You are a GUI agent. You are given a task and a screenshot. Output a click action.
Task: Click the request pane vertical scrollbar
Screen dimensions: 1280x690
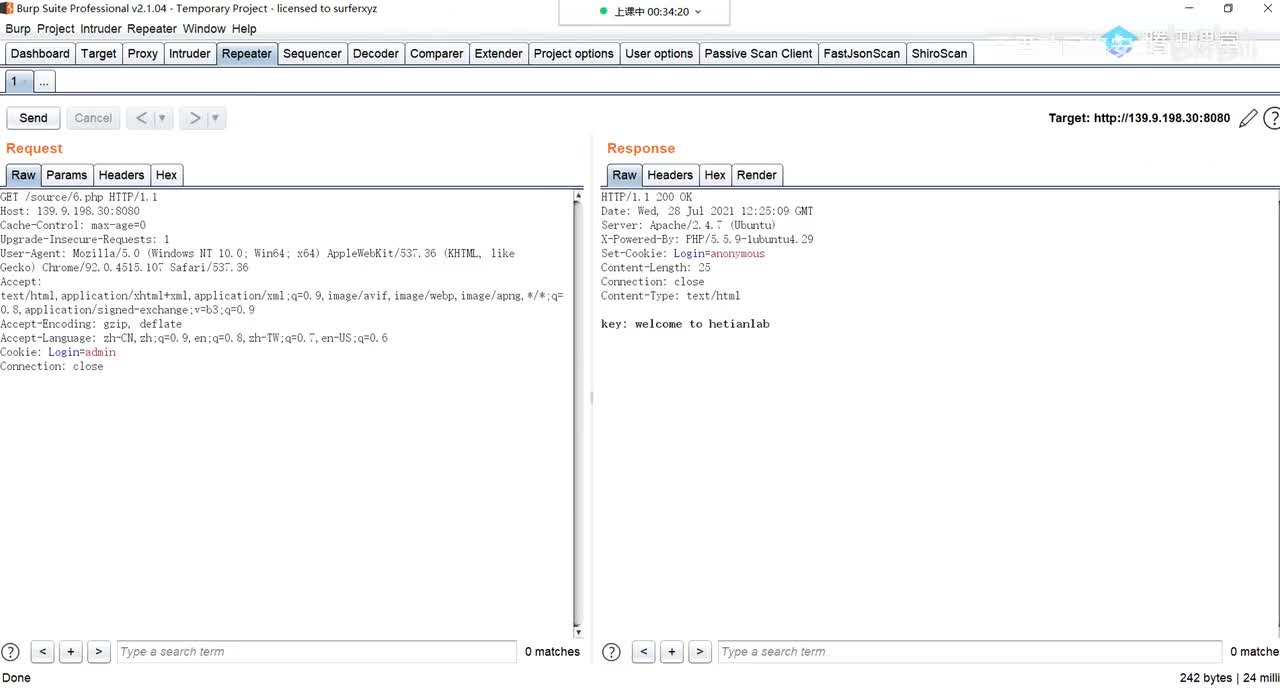tap(578, 412)
